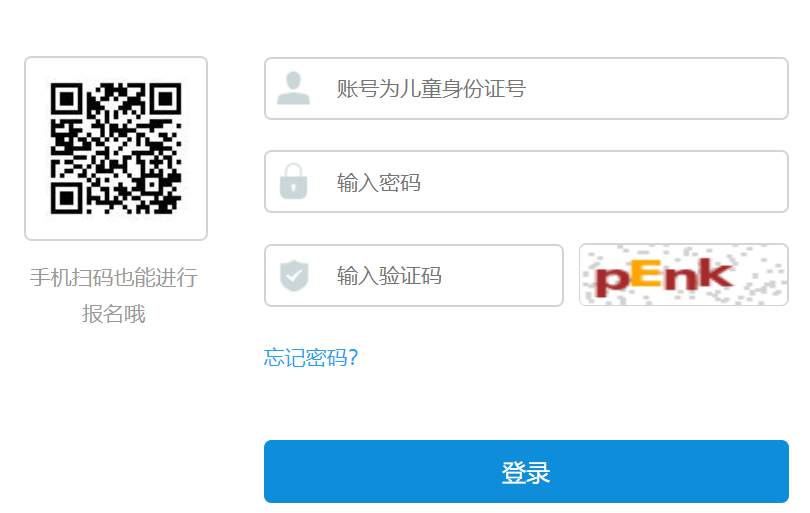Click the question mark ending the forgot-password link

pyautogui.click(x=353, y=357)
